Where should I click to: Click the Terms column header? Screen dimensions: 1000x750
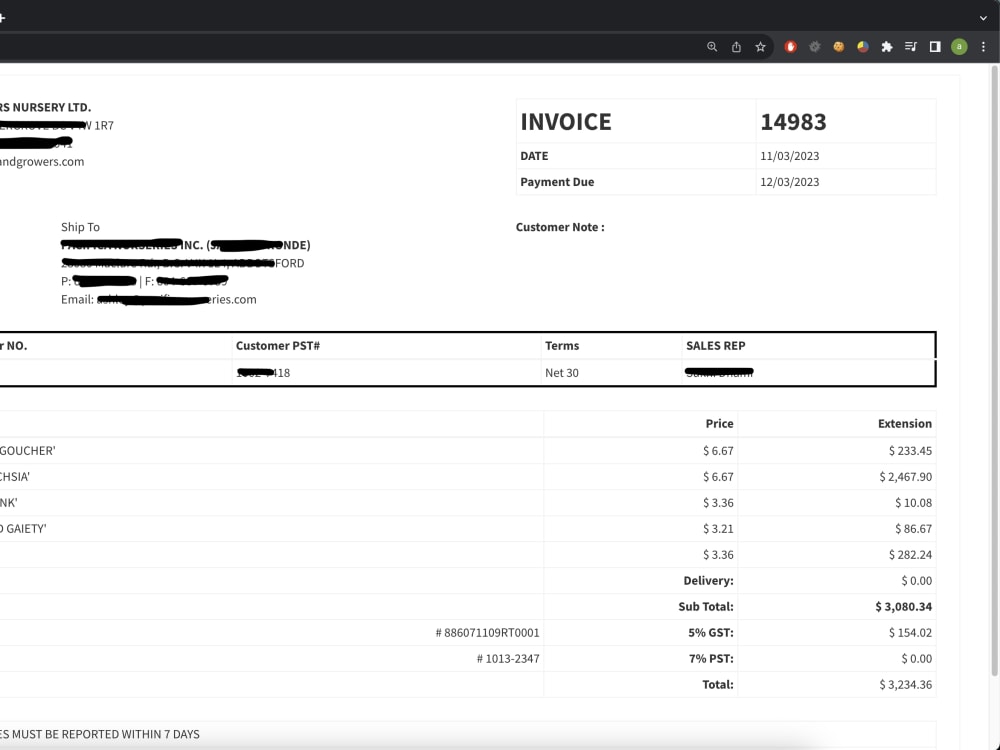[562, 346]
